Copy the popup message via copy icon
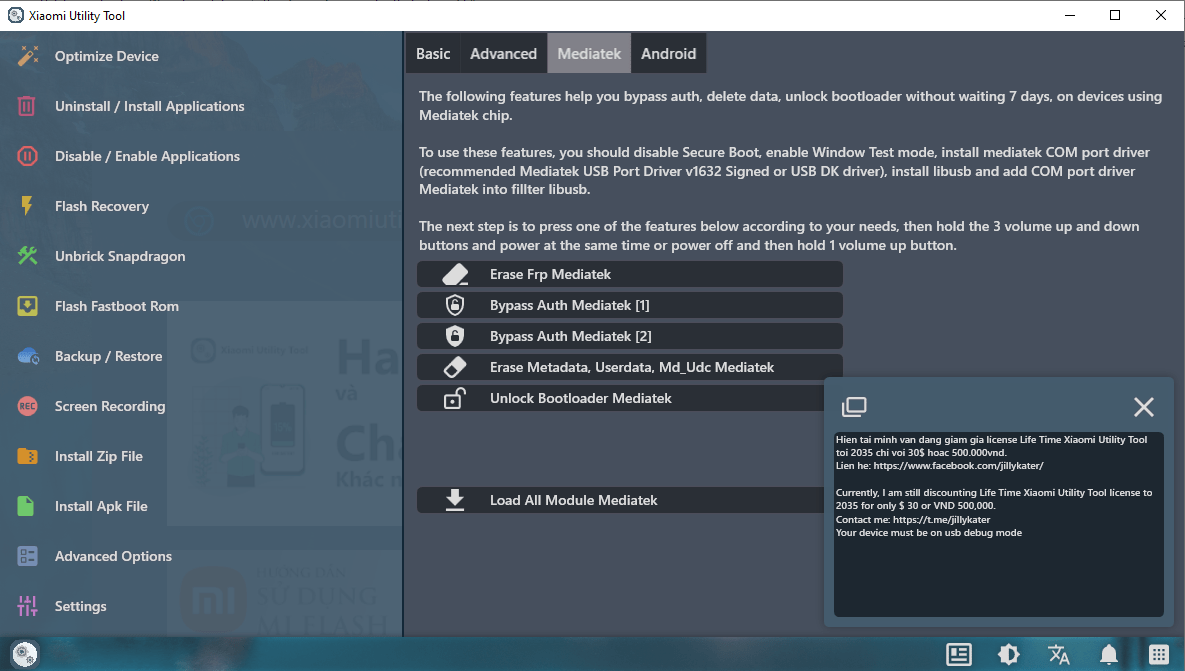Image resolution: width=1185 pixels, height=671 pixels. (x=855, y=407)
